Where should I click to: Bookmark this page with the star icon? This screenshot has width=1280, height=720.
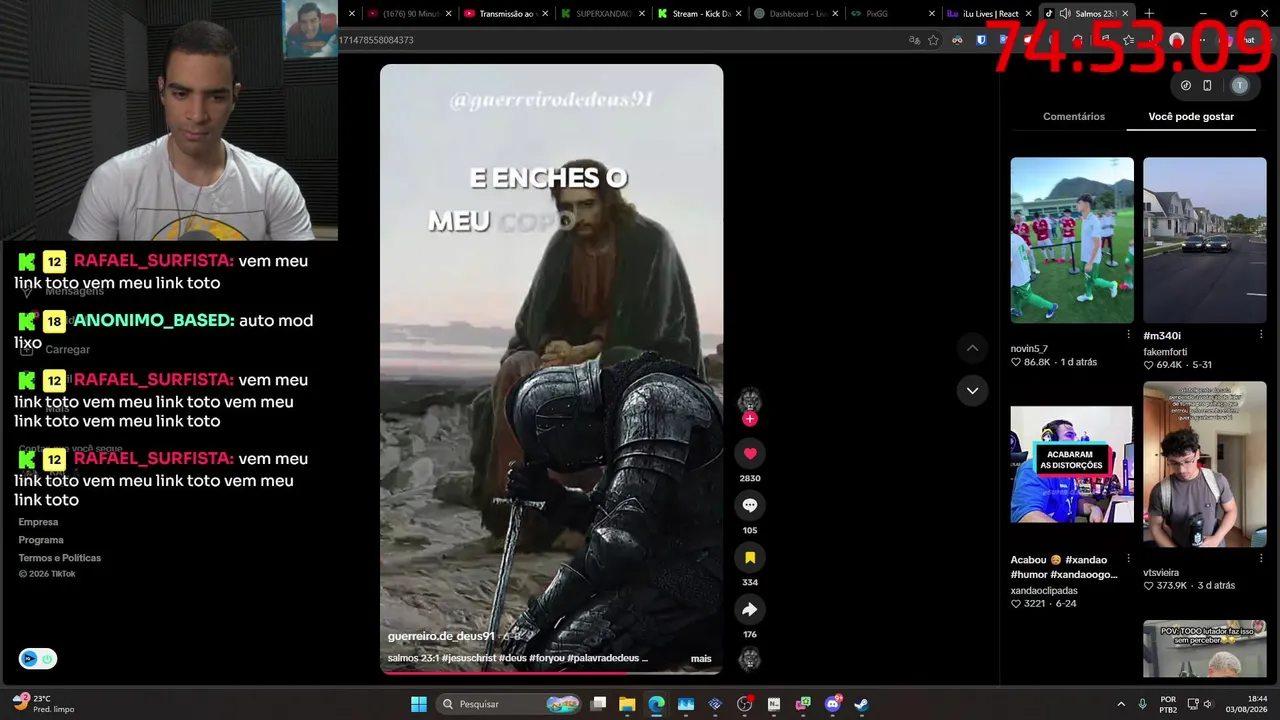[933, 40]
